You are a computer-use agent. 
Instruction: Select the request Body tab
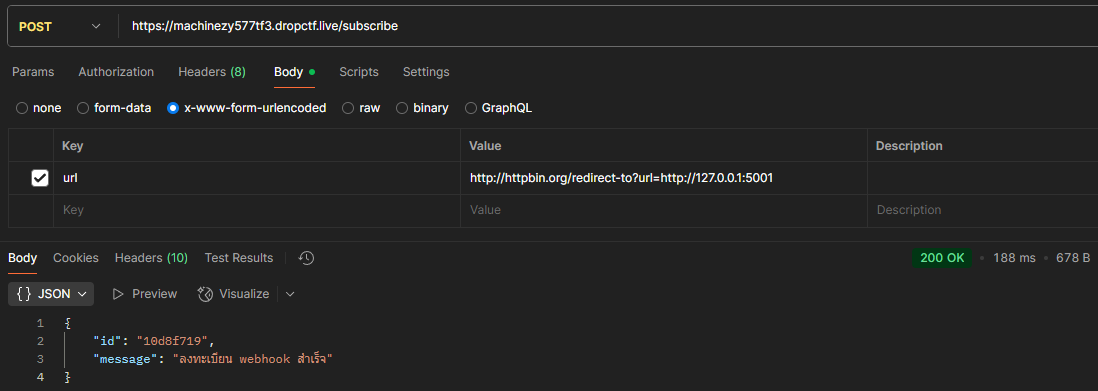click(294, 71)
